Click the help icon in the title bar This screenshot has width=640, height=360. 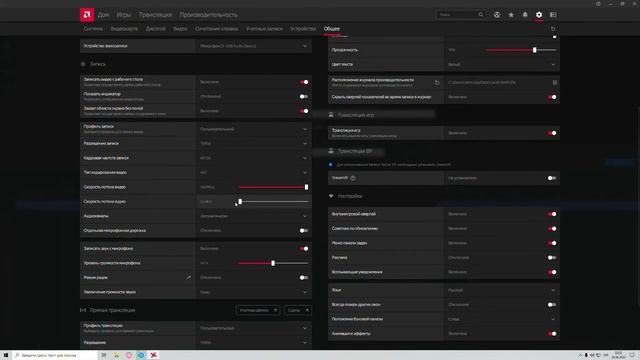click(598, 4)
